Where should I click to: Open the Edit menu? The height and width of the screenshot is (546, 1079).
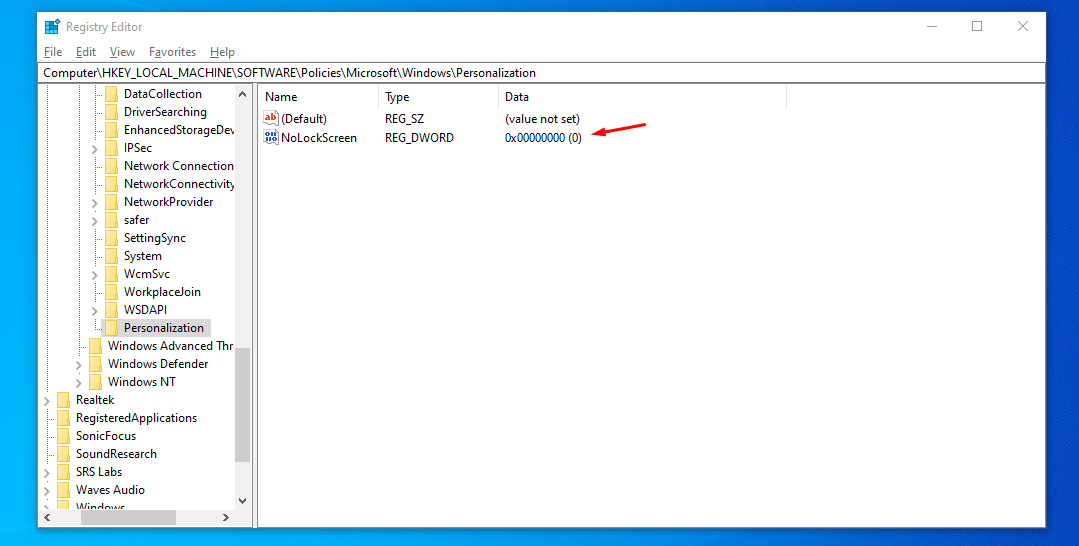[x=86, y=52]
